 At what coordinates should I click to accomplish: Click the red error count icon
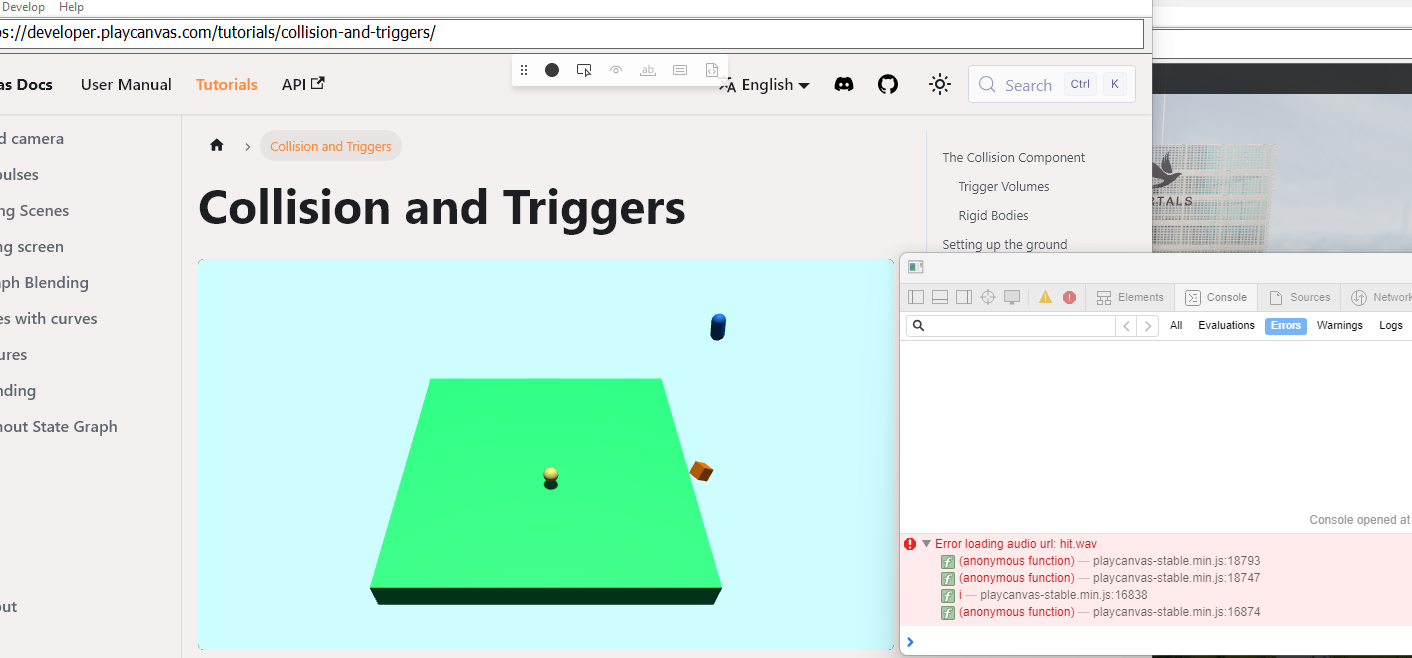coord(1069,297)
